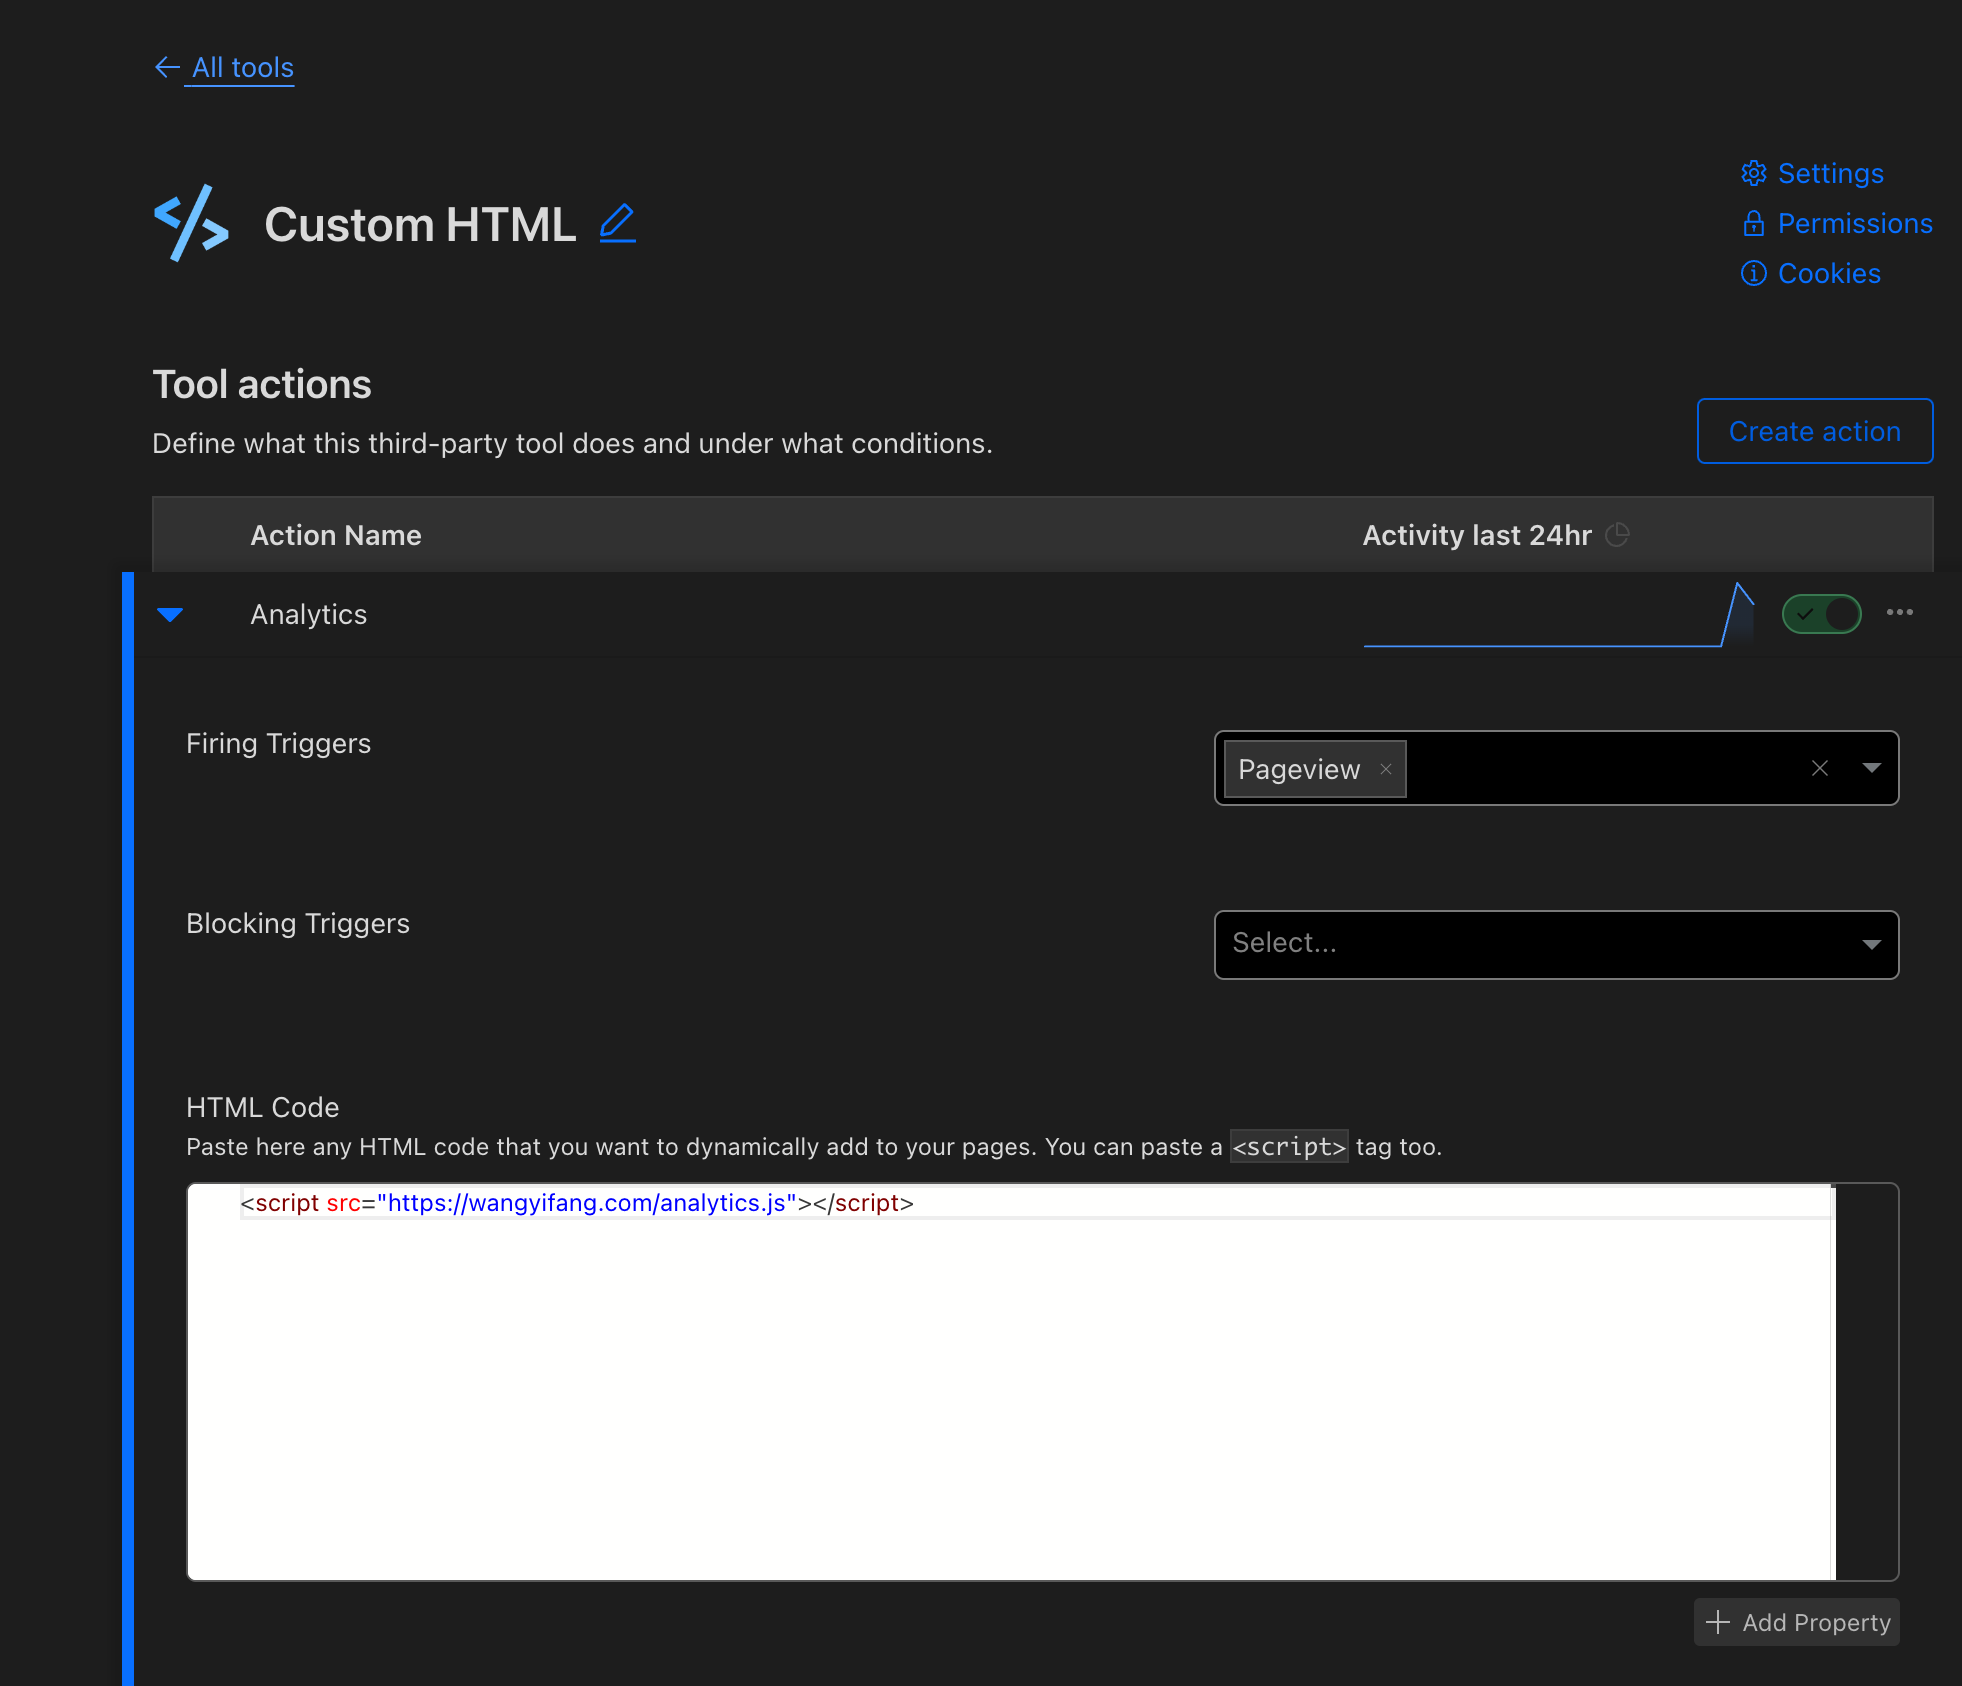This screenshot has height=1686, width=1962.
Task: Disable the Analytics action toggle
Action: coord(1821,614)
